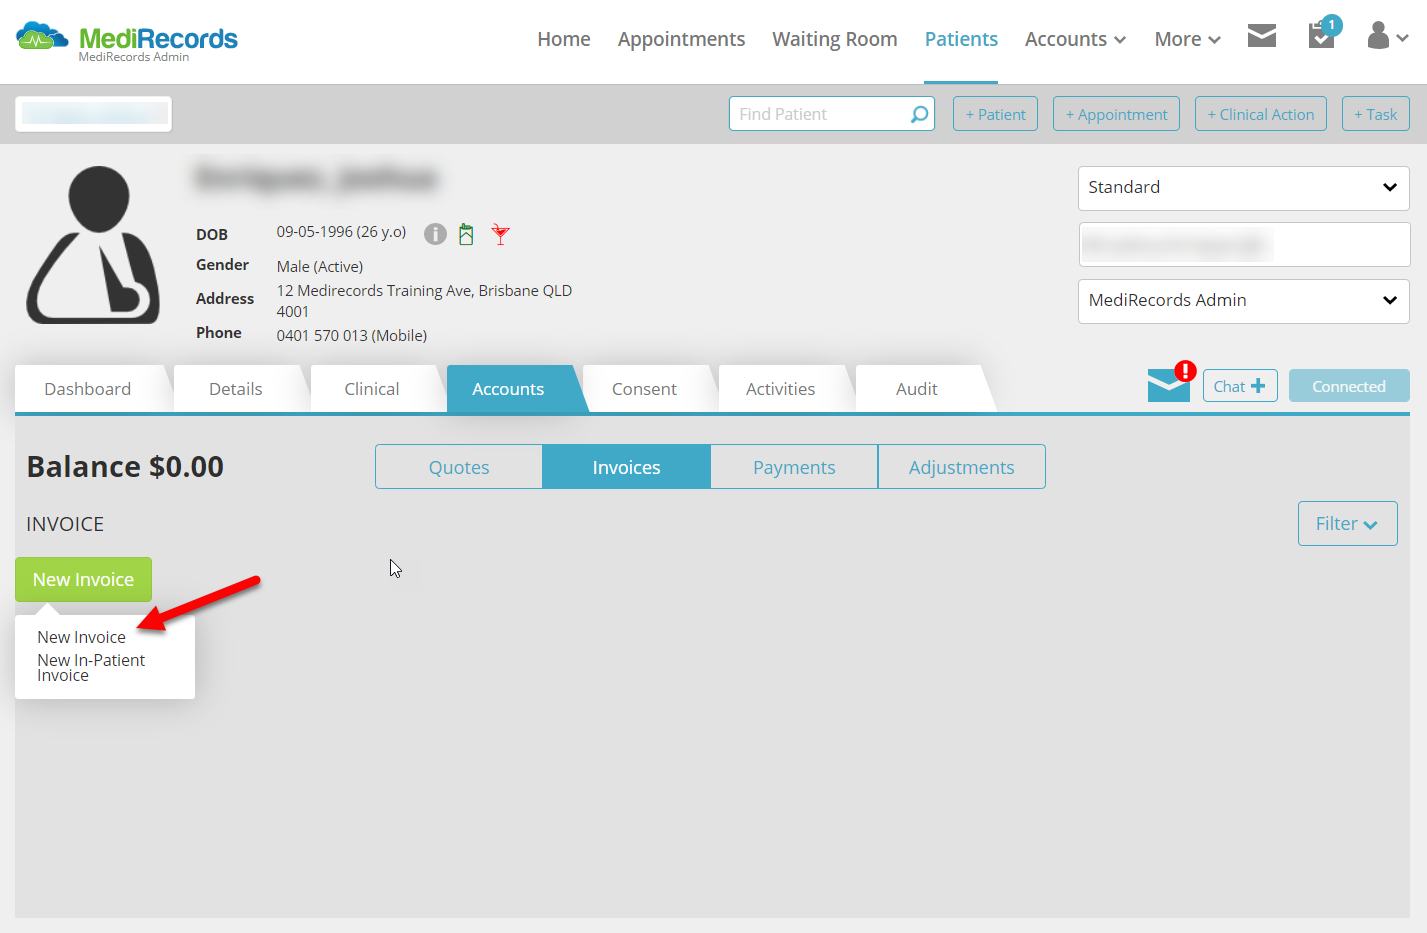Screen dimensions: 1427x933
Task: Choose New In-Patient Invoice from the popup
Action: pos(91,668)
